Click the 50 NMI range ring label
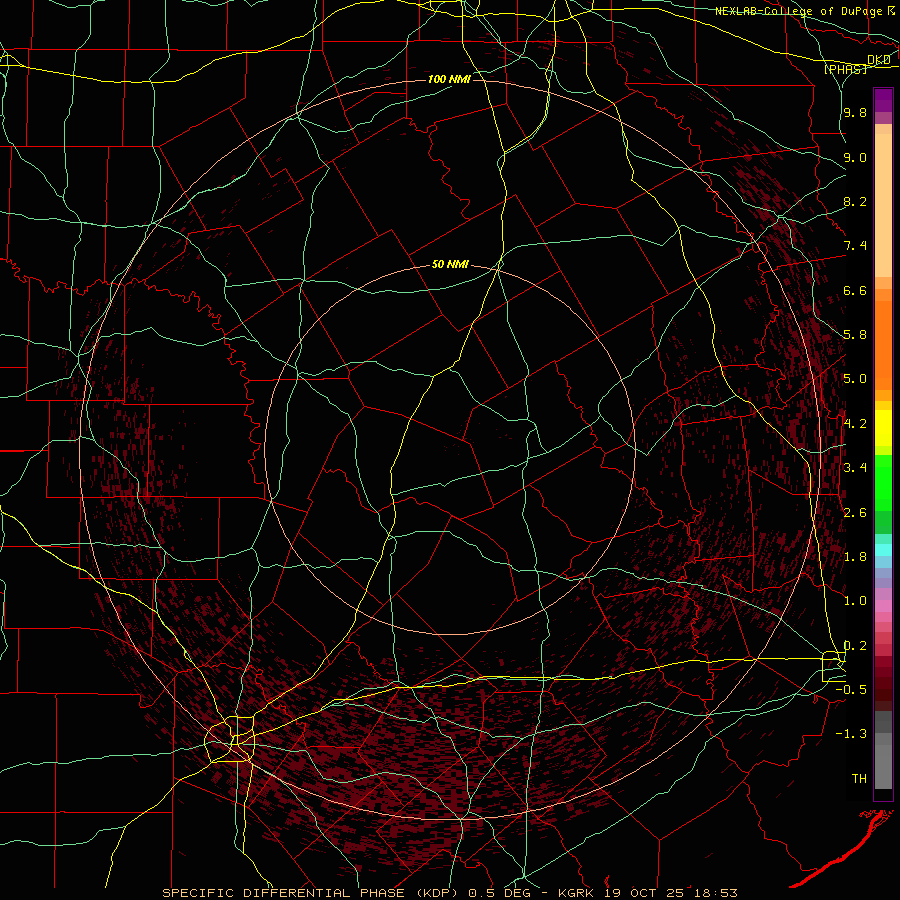This screenshot has width=900, height=900. click(450, 265)
